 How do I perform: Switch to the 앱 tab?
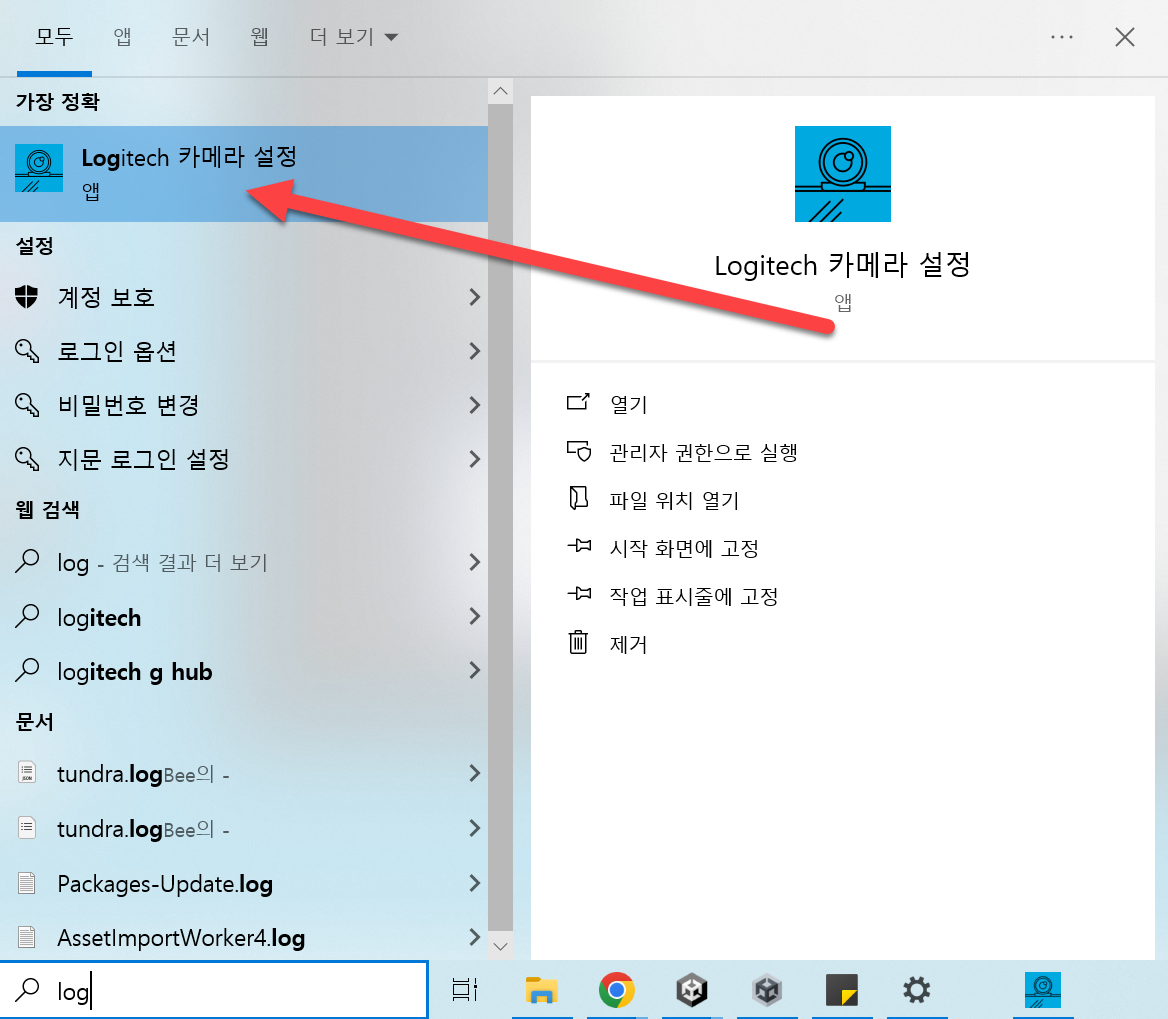point(122,36)
